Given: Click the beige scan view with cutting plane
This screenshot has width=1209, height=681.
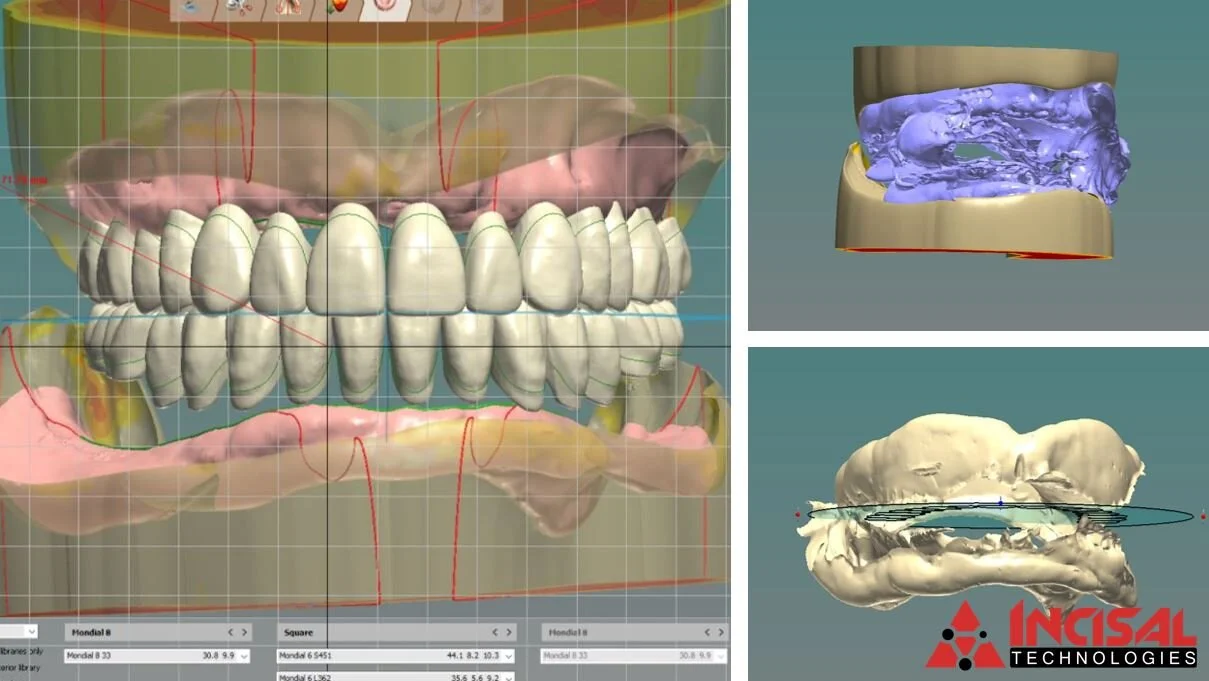Looking at the screenshot, I should click(x=978, y=514).
